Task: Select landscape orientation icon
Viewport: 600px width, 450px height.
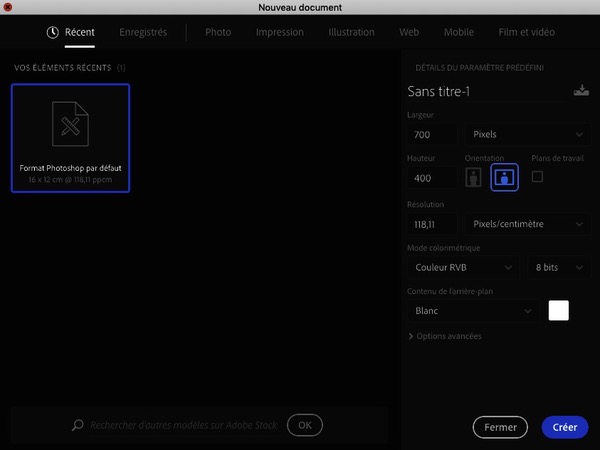Action: click(x=504, y=177)
